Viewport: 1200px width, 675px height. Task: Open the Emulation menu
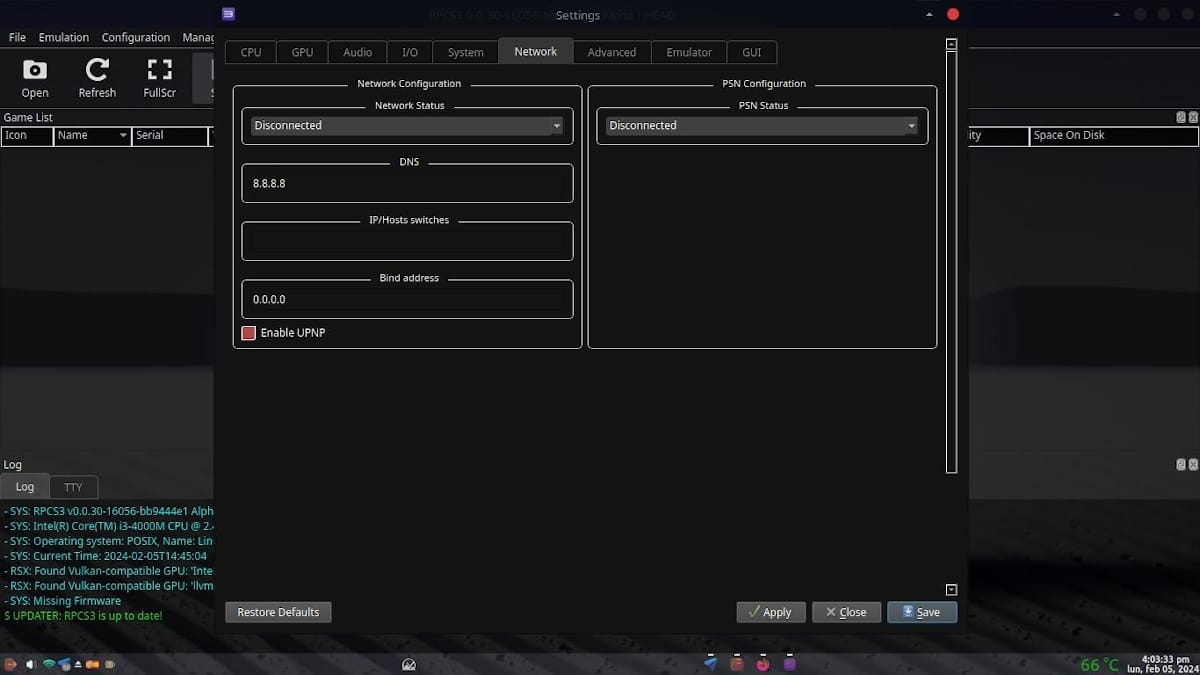[64, 37]
